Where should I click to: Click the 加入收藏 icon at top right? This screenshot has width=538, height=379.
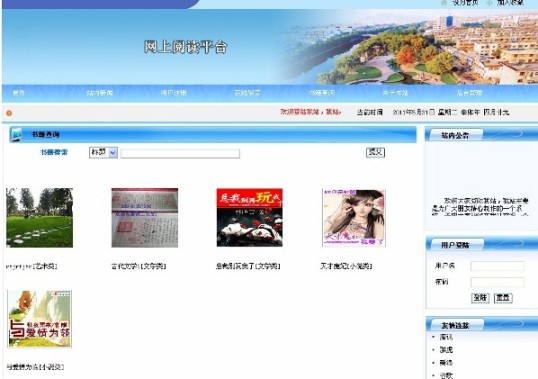(x=489, y=3)
